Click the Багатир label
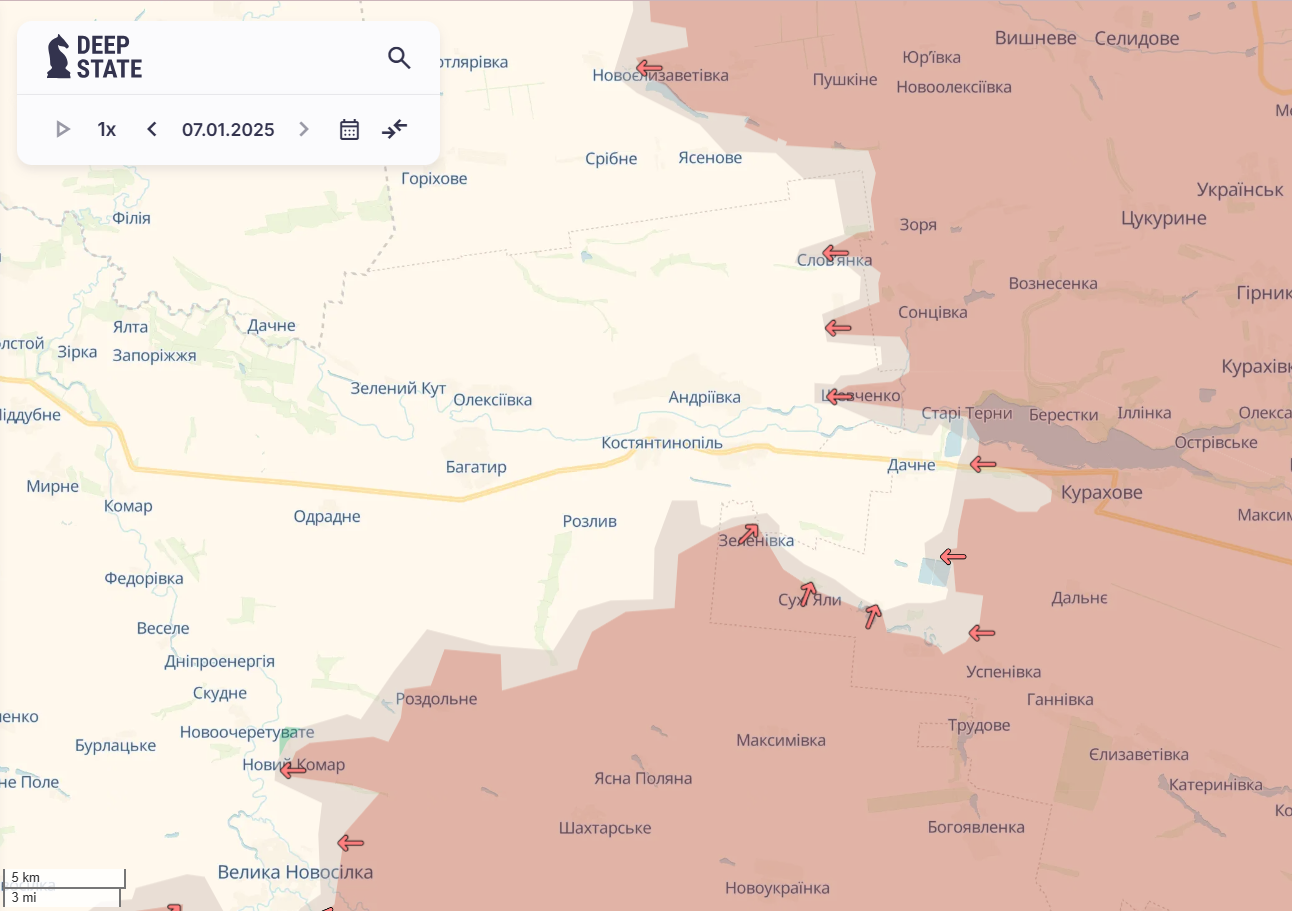Image resolution: width=1292 pixels, height=911 pixels. pos(476,467)
